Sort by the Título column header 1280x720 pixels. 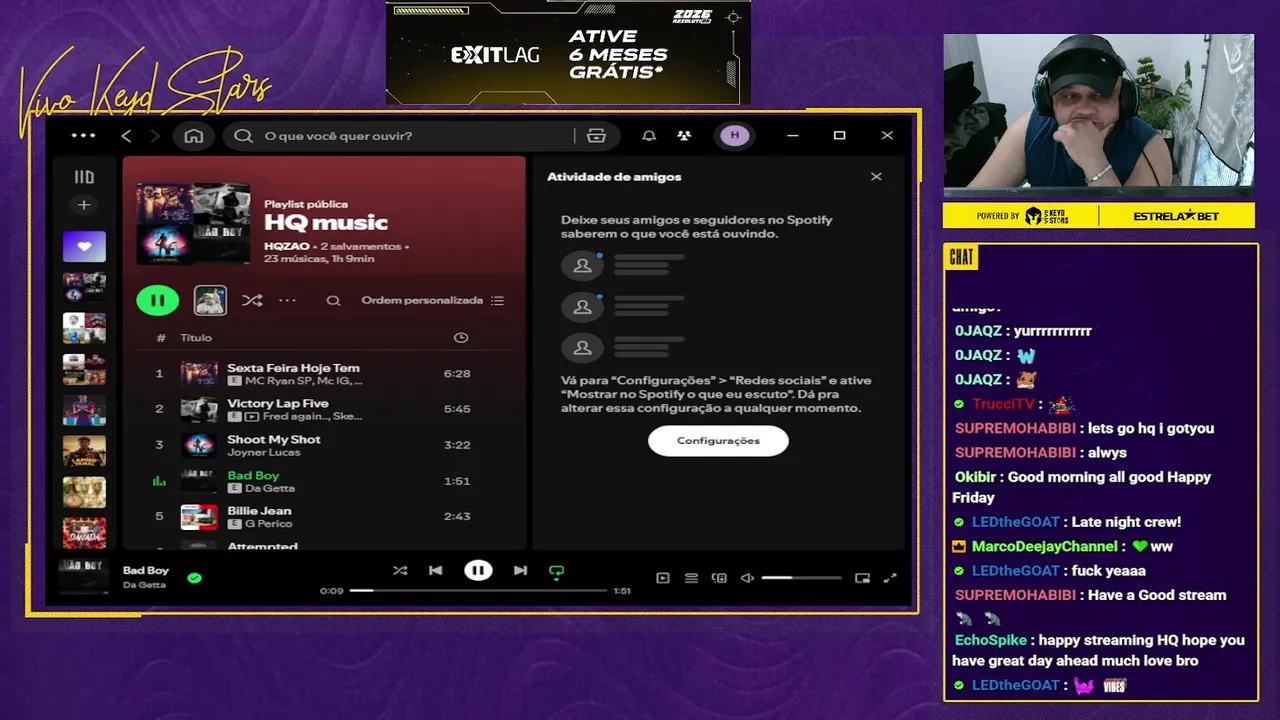click(x=196, y=338)
